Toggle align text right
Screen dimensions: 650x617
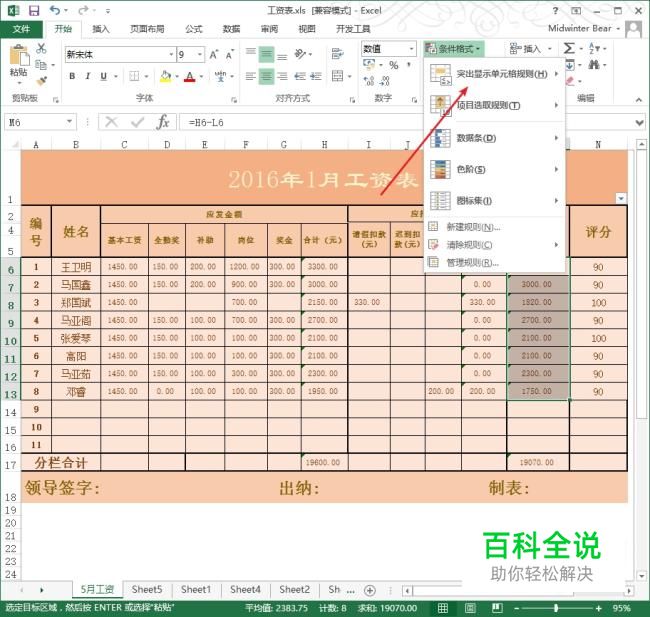(x=282, y=76)
